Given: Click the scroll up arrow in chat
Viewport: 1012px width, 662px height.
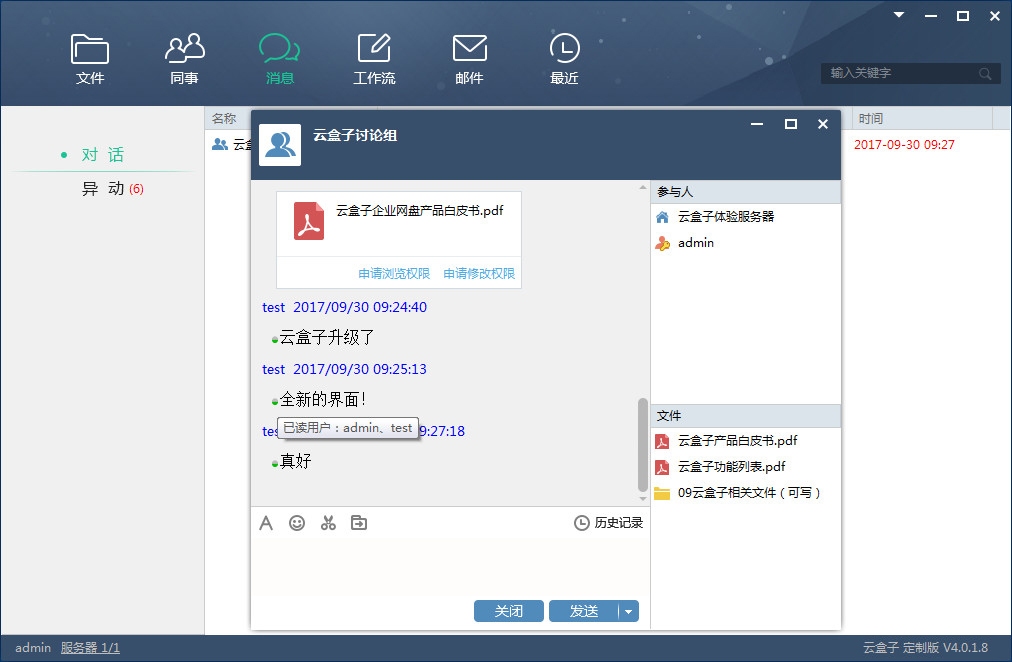Looking at the screenshot, I should click(x=643, y=188).
